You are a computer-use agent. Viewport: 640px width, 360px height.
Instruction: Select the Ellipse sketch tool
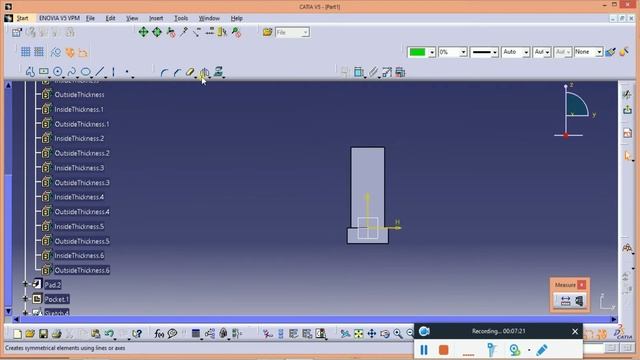(85, 72)
